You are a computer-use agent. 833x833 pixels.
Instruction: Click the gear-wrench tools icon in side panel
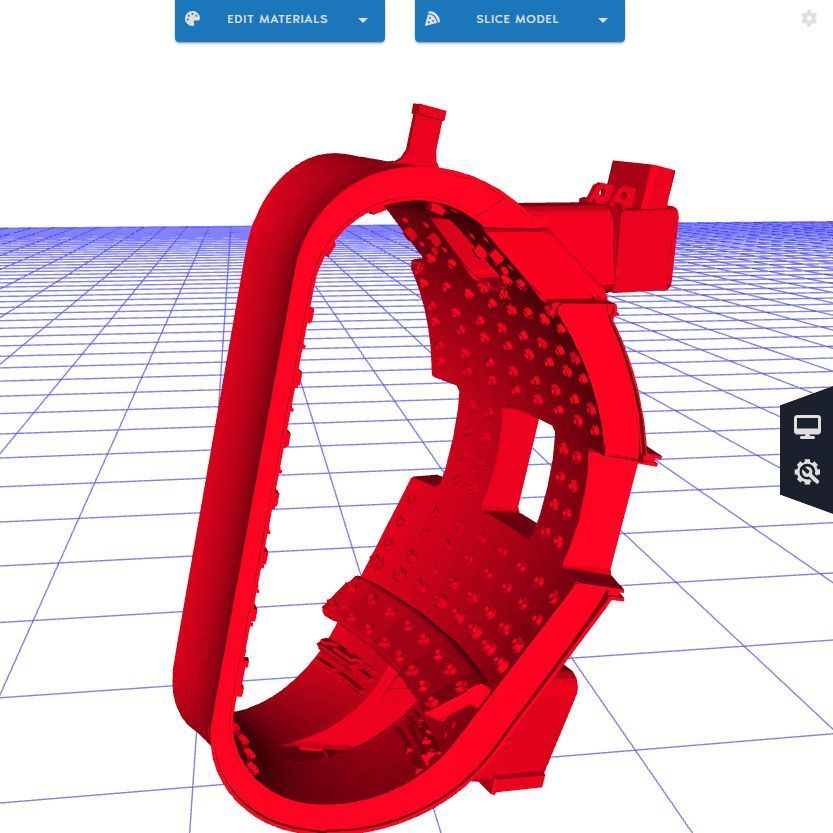807,472
